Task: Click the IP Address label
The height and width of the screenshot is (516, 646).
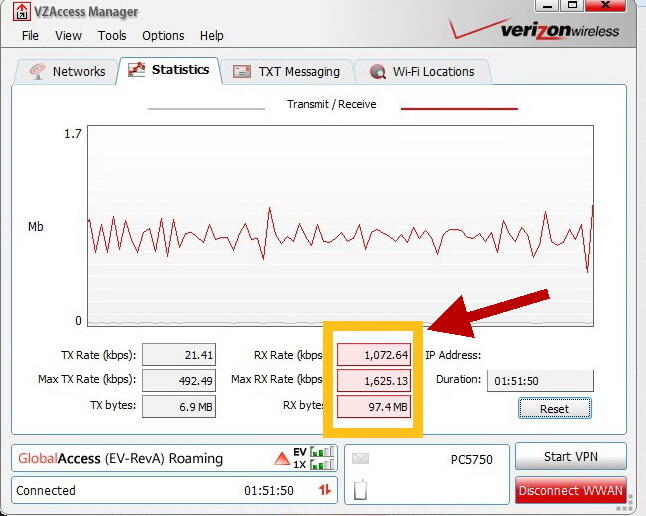Action: (x=453, y=355)
